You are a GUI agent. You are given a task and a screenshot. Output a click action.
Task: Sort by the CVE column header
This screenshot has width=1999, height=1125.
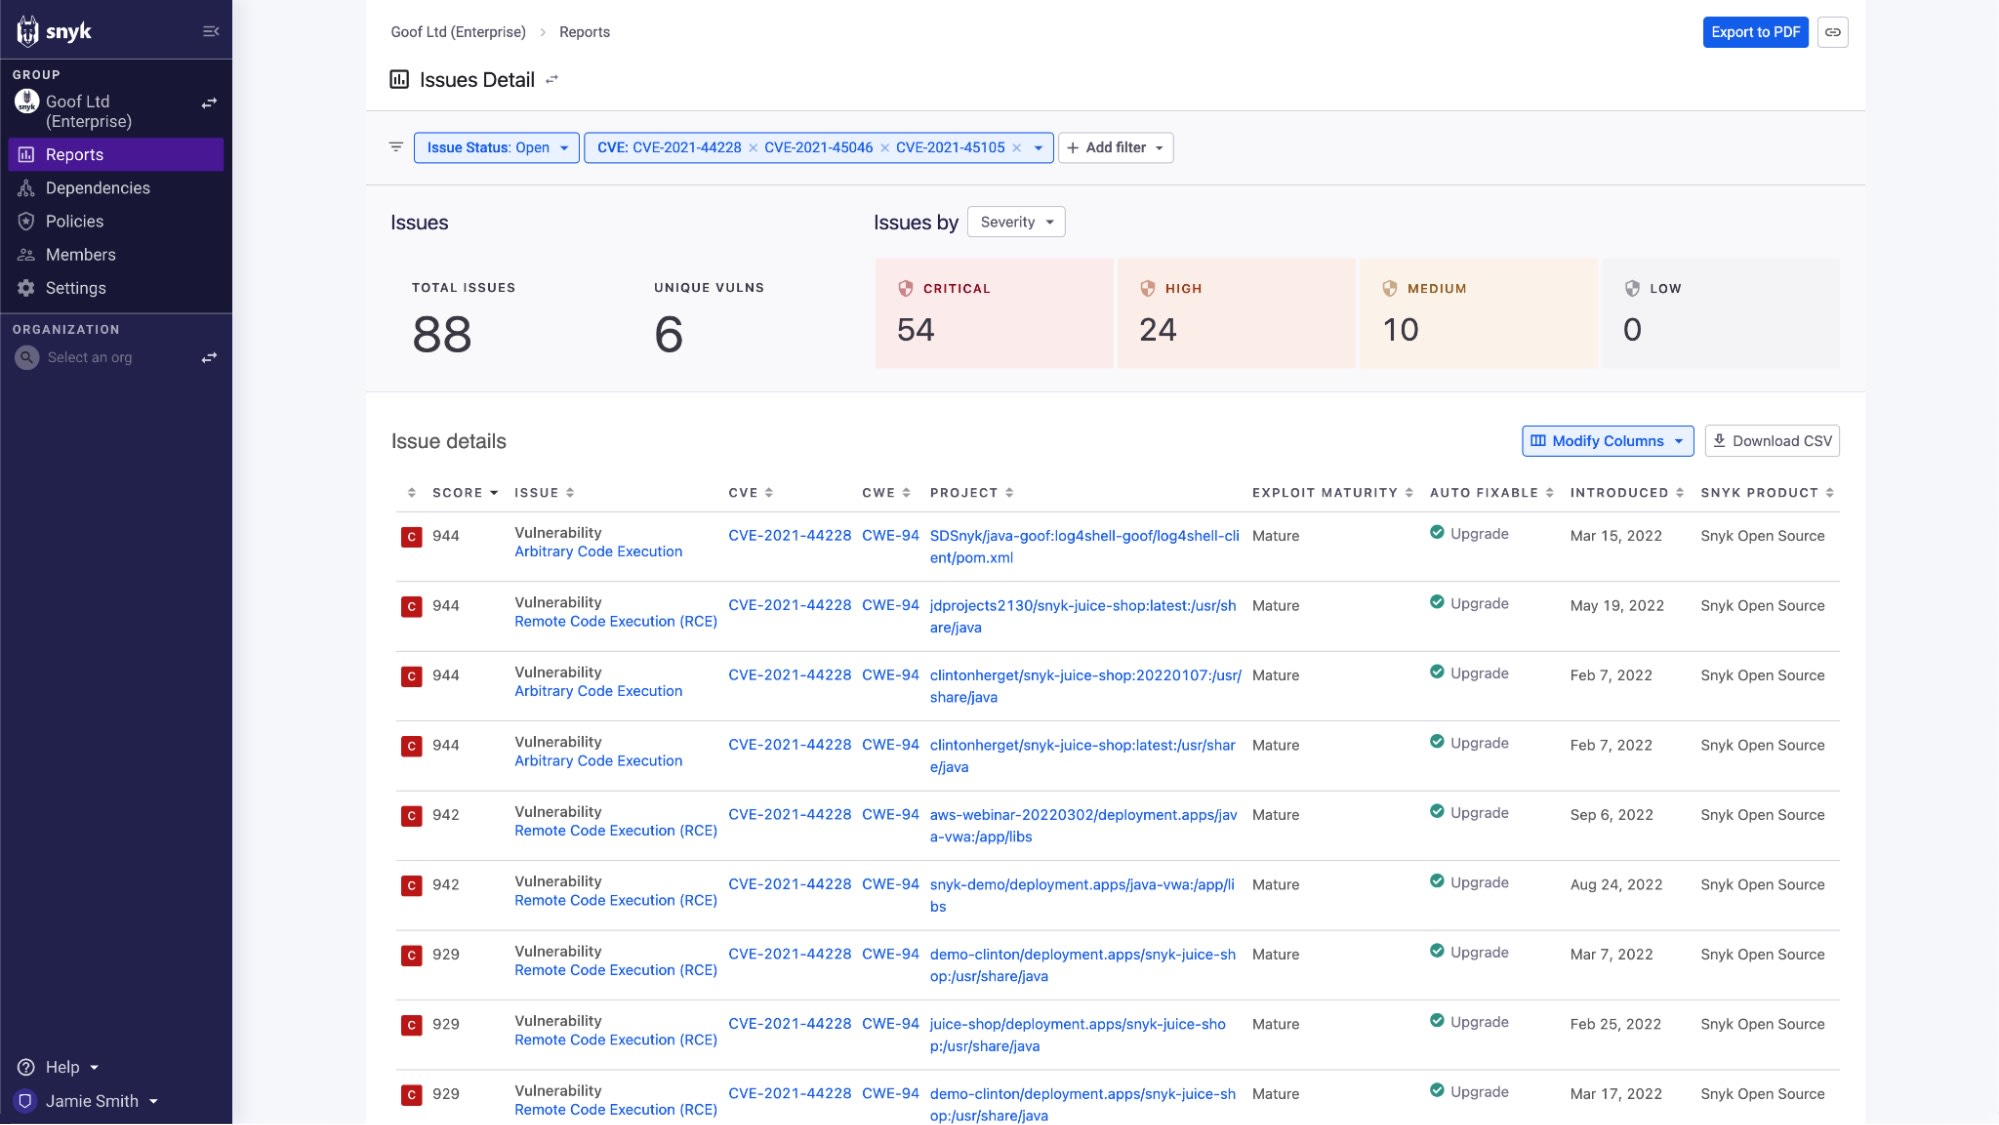(x=750, y=493)
